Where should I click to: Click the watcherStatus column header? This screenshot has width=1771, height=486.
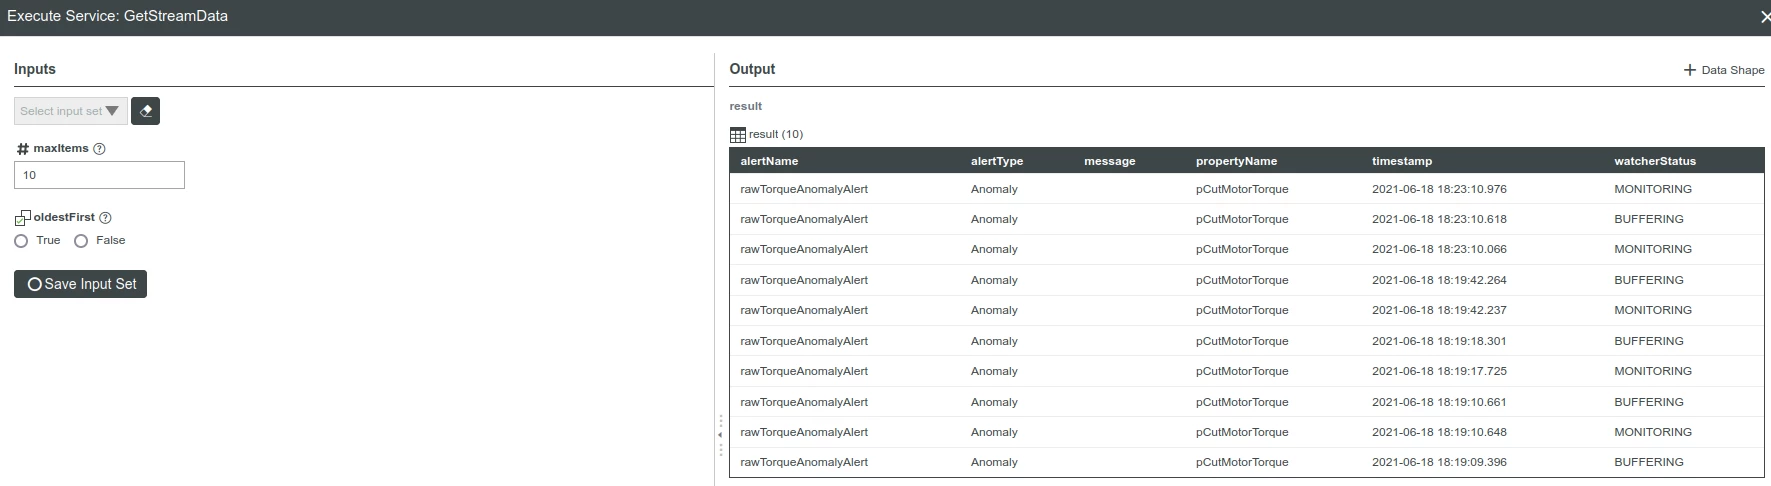(x=1654, y=161)
